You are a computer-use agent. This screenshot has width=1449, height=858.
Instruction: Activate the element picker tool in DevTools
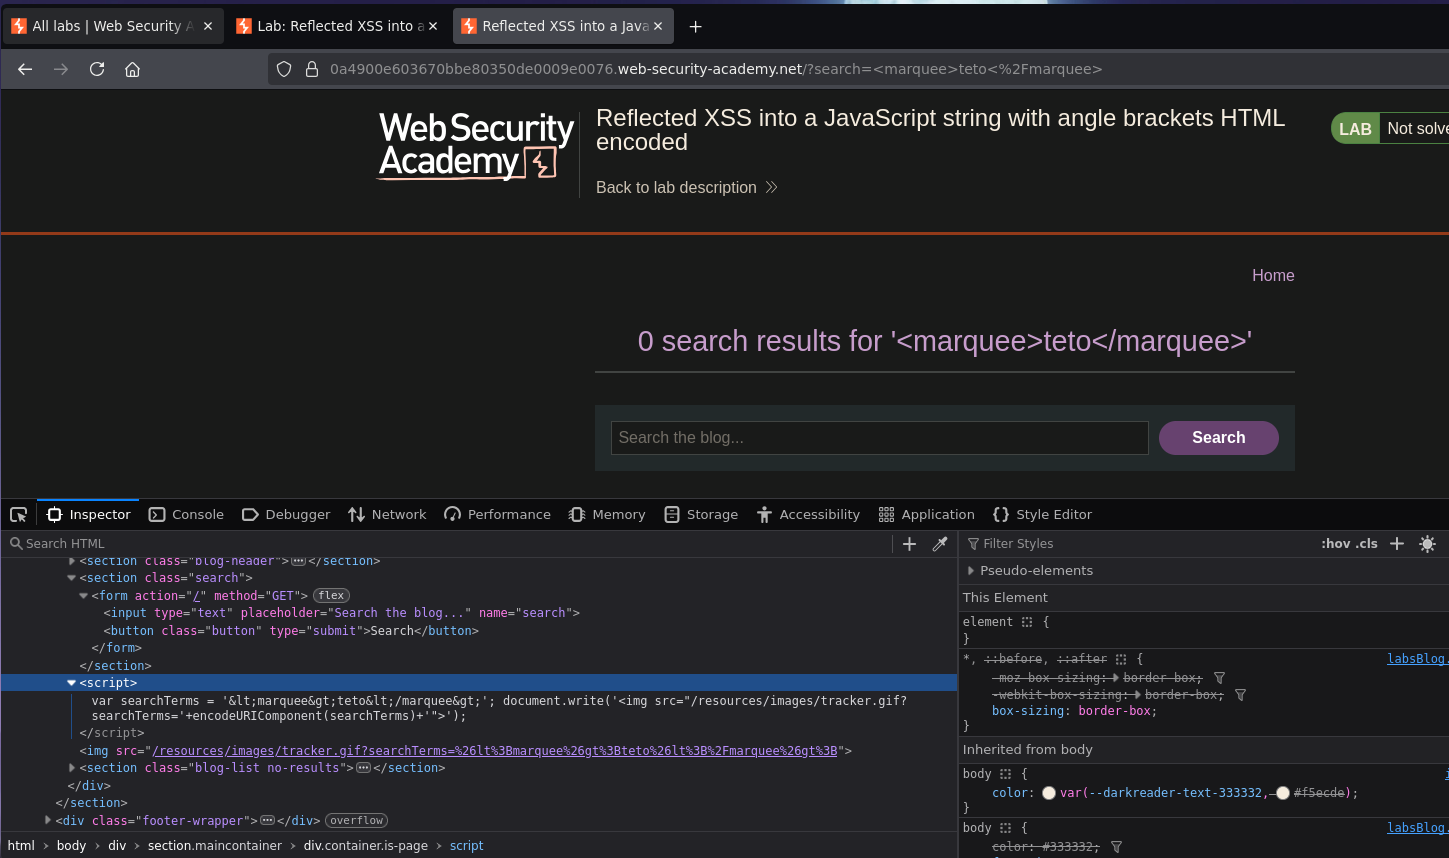pos(18,514)
